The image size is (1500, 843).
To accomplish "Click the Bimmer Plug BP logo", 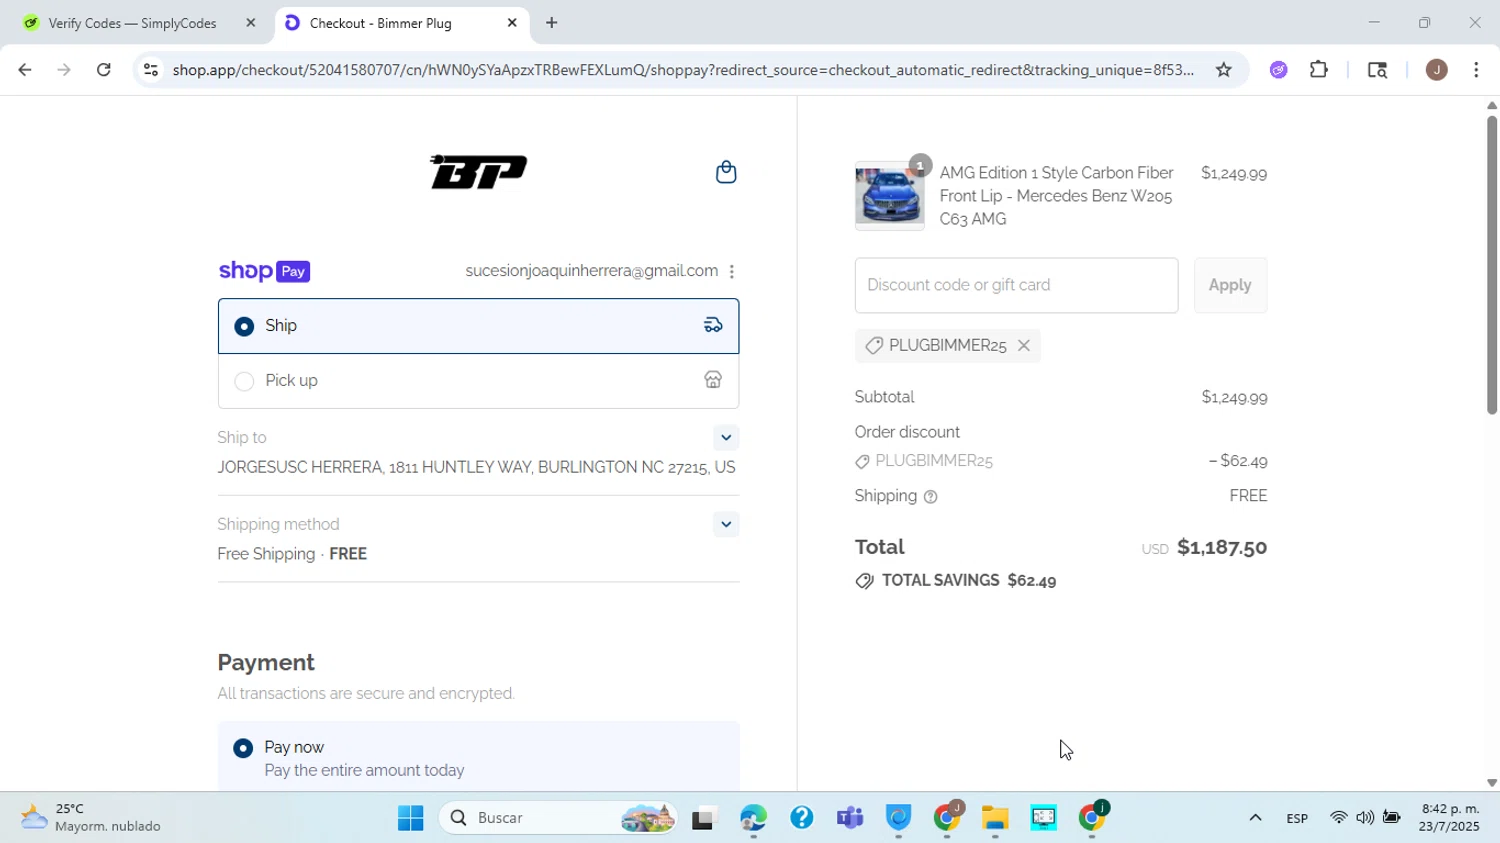I will point(479,172).
